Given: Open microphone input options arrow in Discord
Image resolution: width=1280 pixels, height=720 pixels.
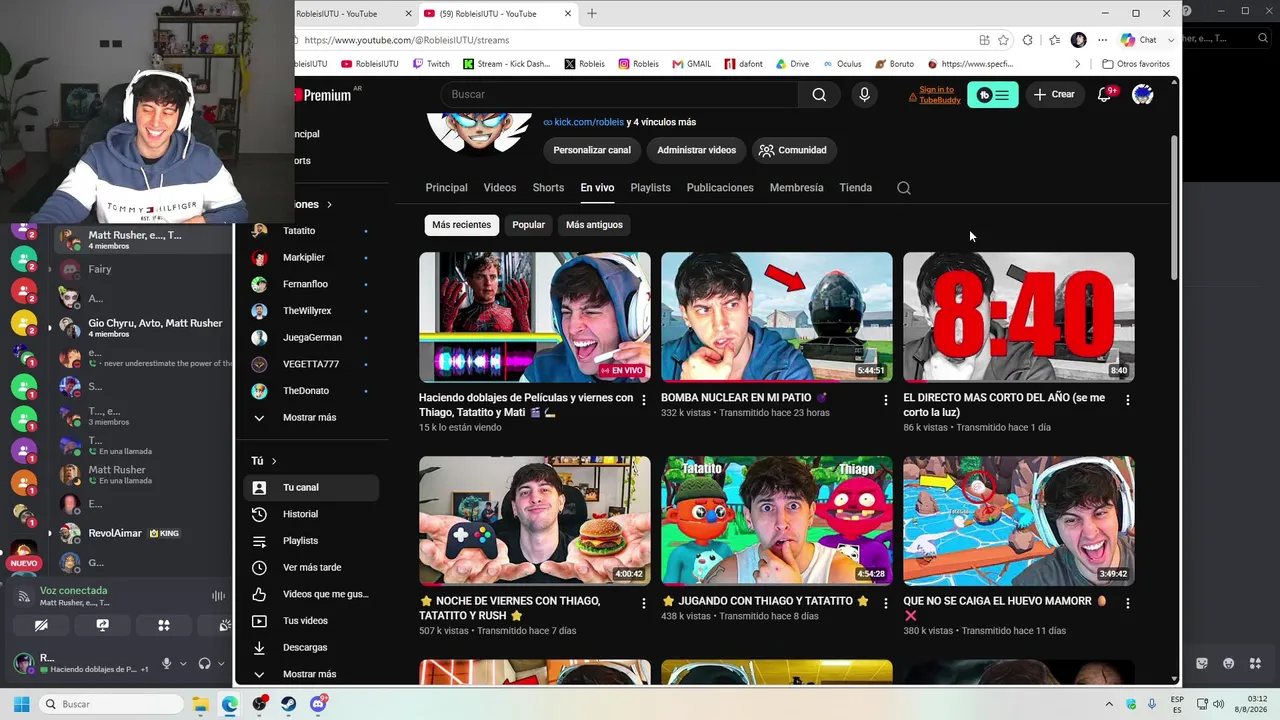Looking at the screenshot, I should pyautogui.click(x=183, y=664).
